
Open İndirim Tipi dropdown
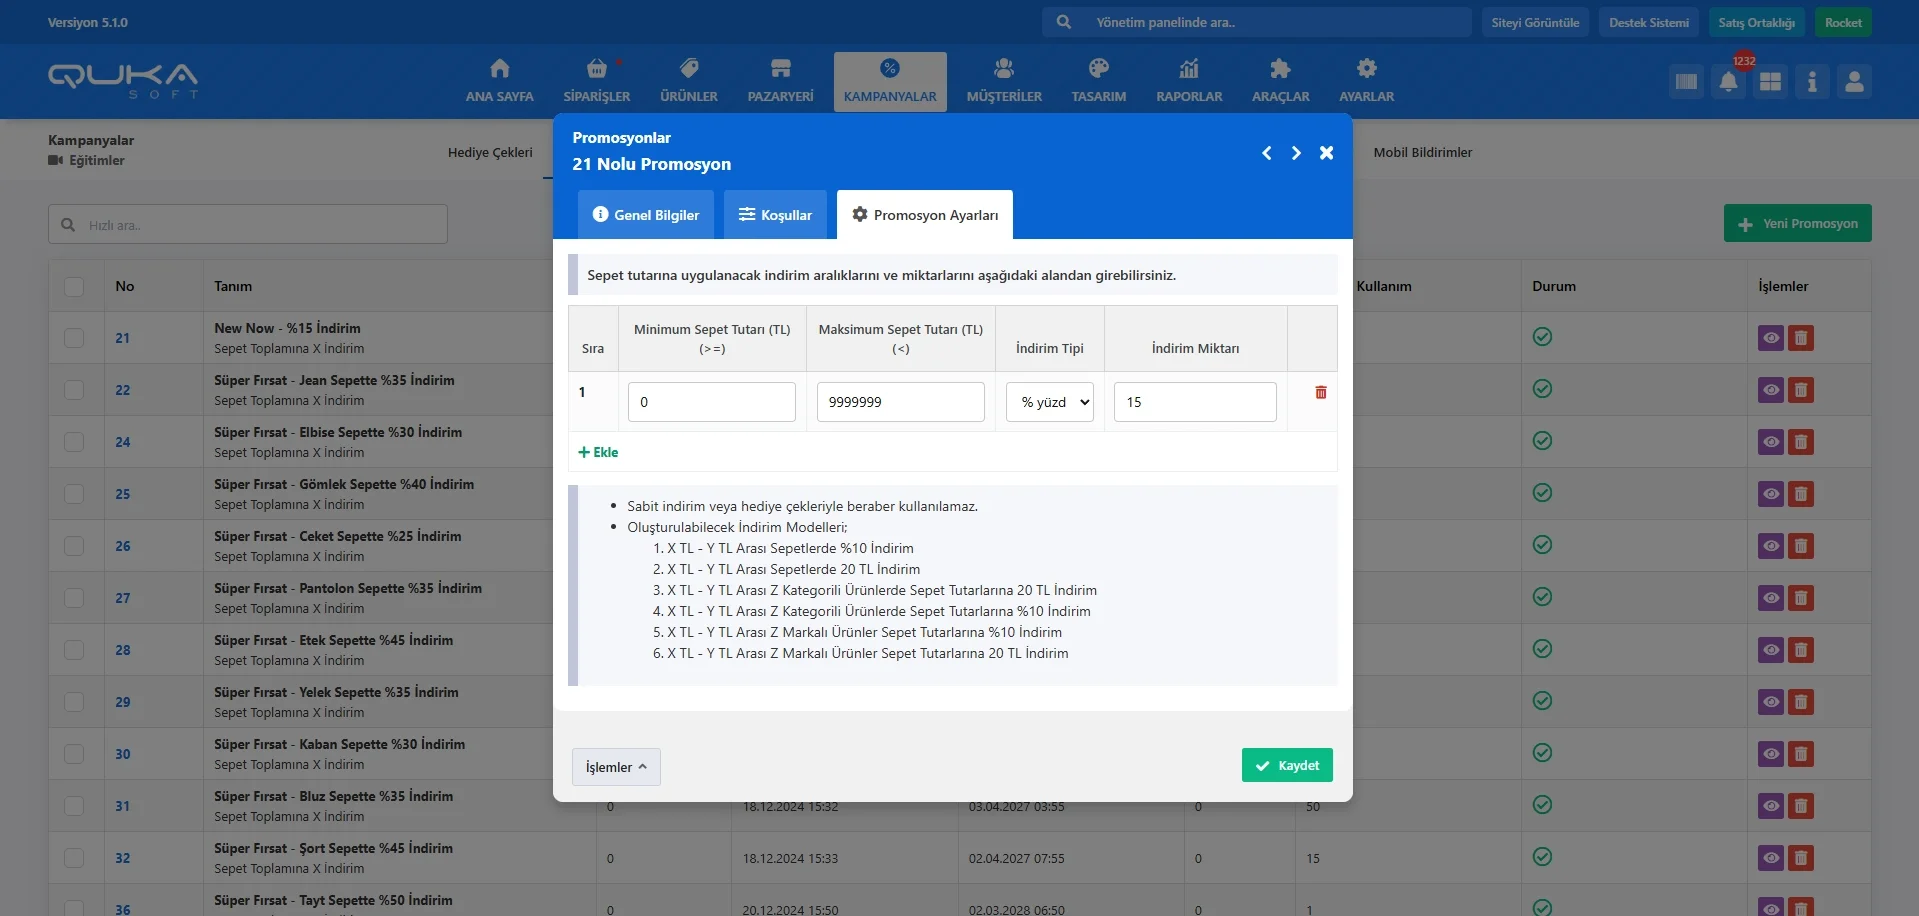[x=1050, y=402]
